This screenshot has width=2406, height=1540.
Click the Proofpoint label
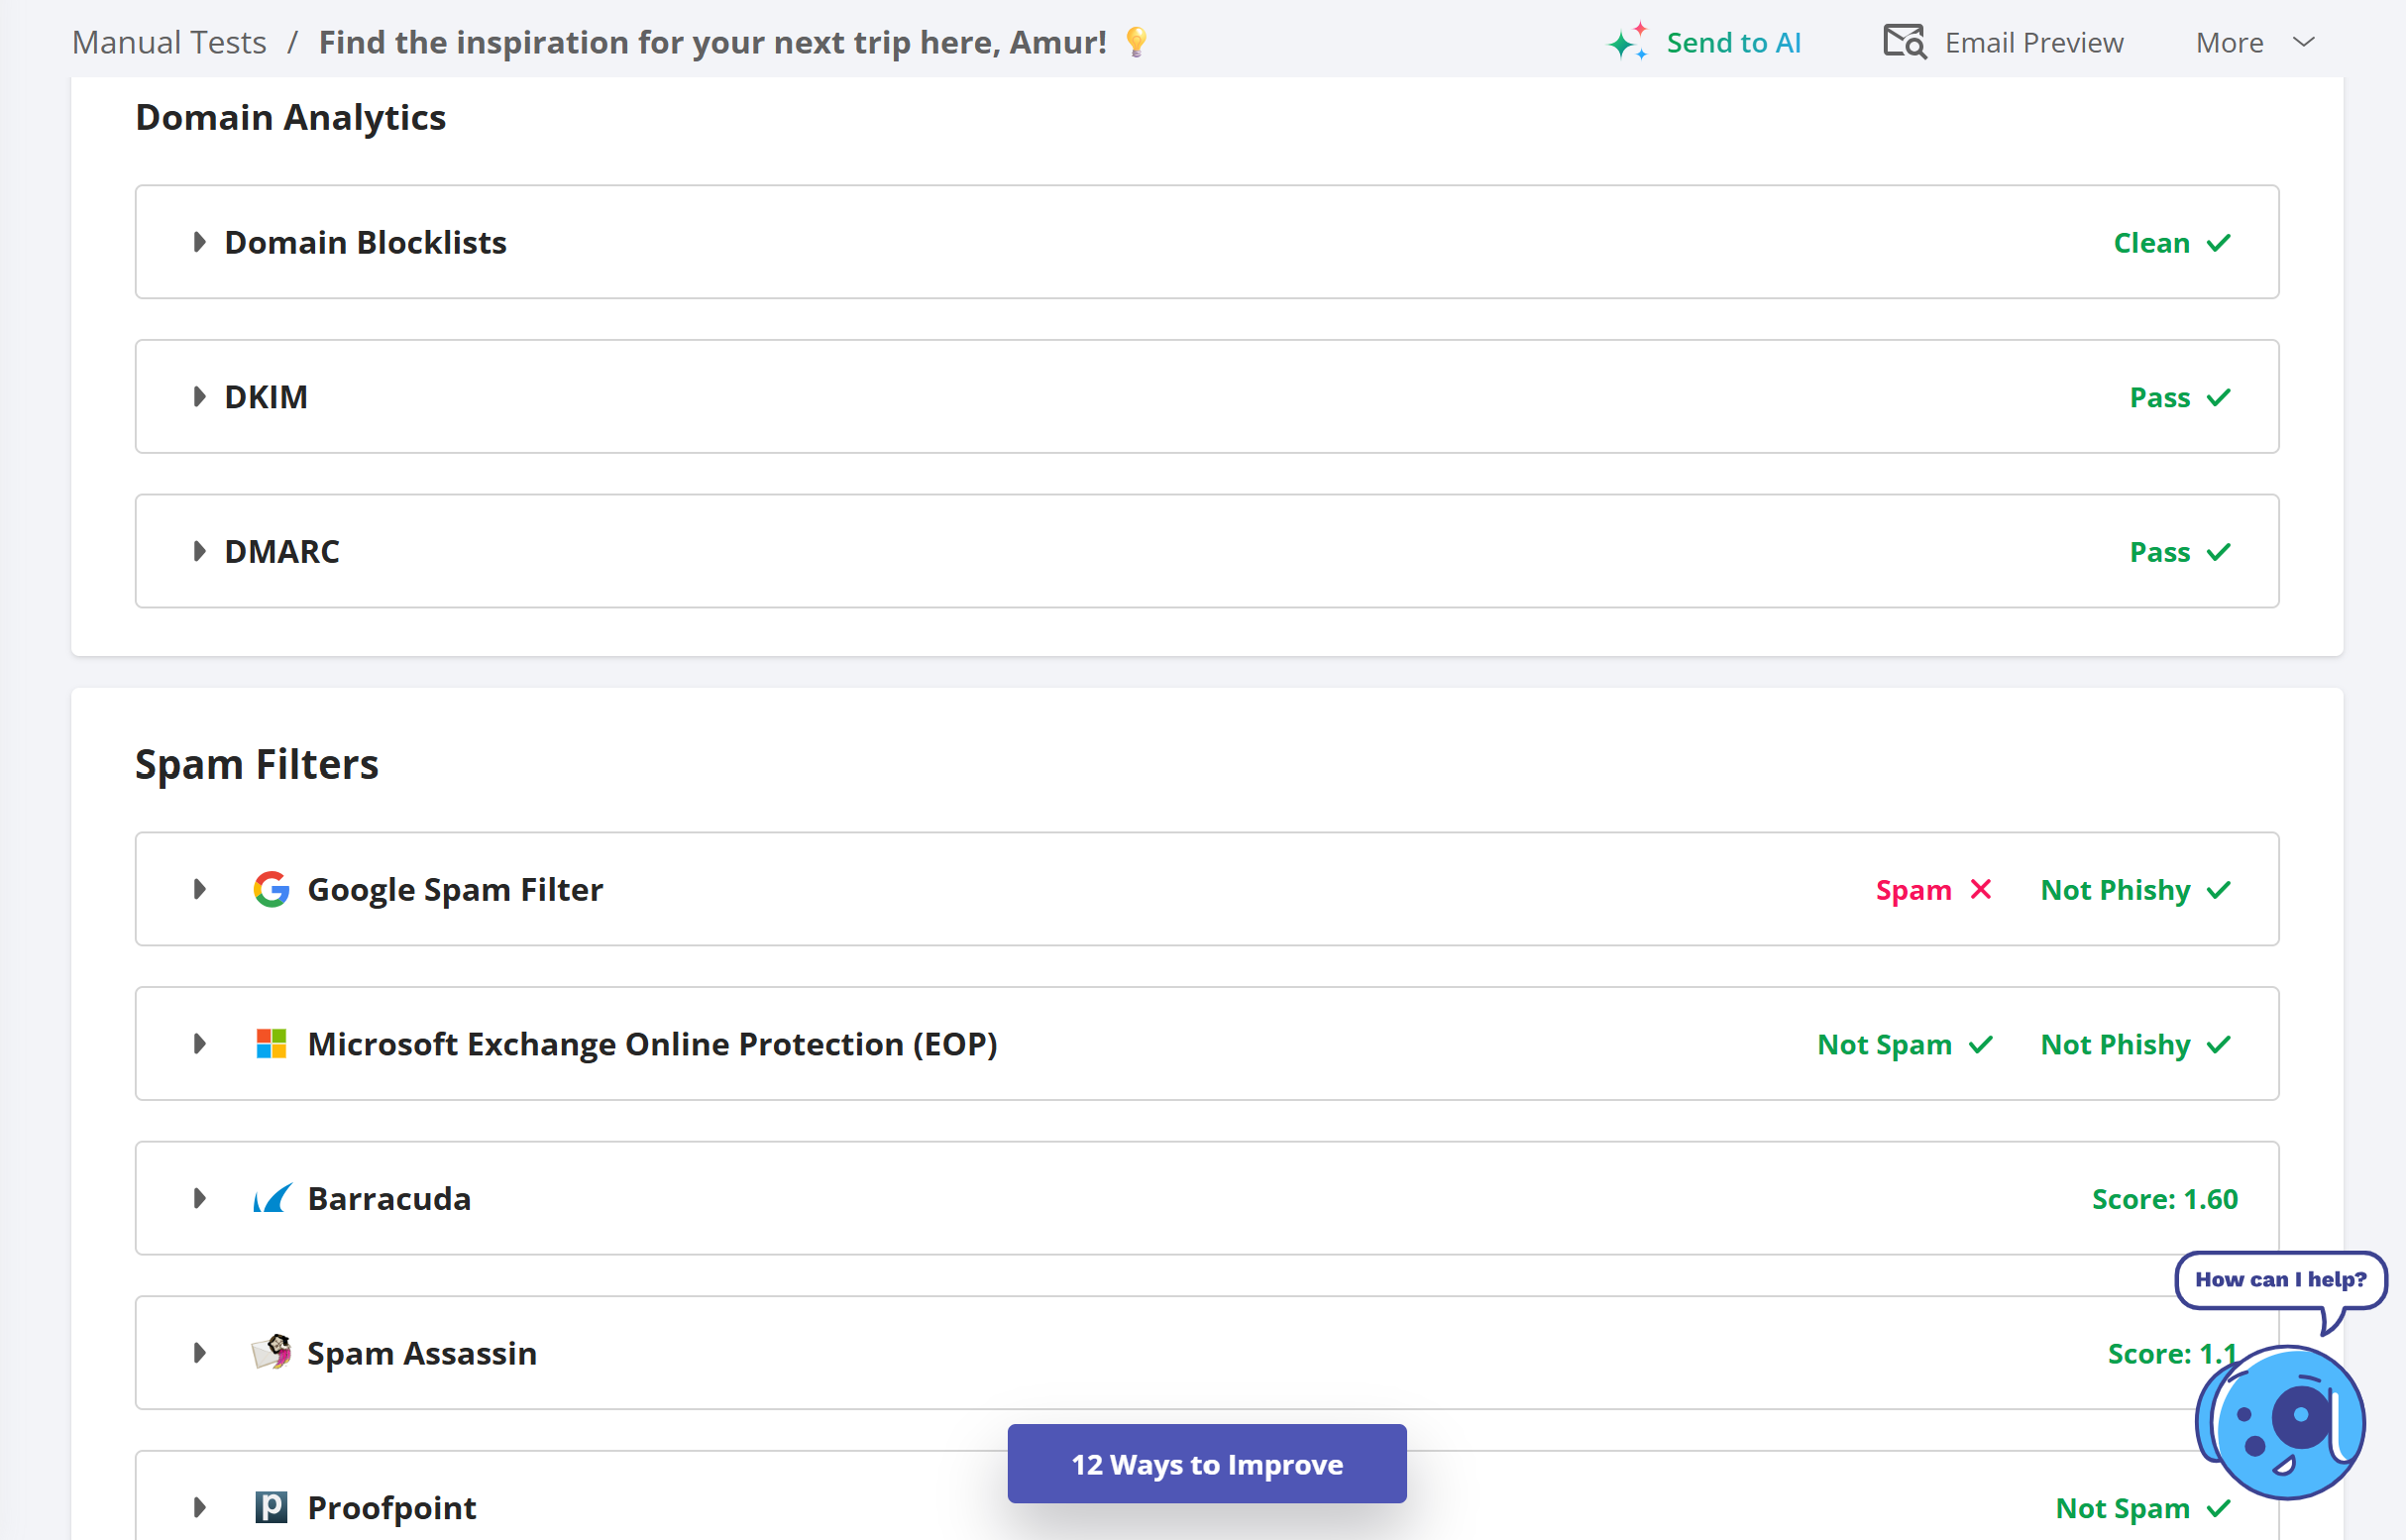(x=391, y=1507)
